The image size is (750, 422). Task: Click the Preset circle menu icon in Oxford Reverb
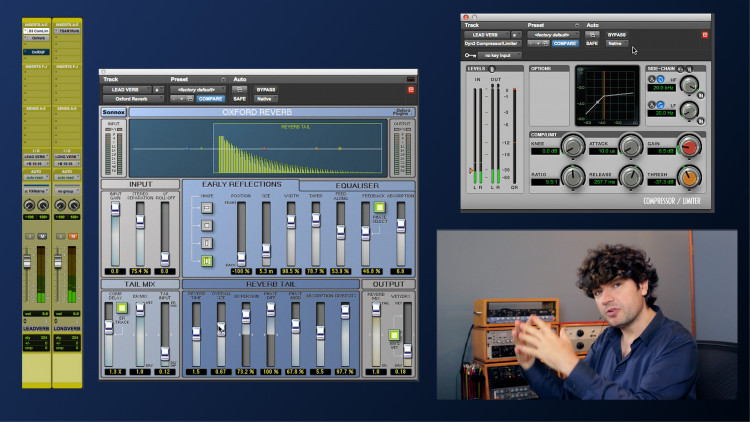pyautogui.click(x=223, y=79)
